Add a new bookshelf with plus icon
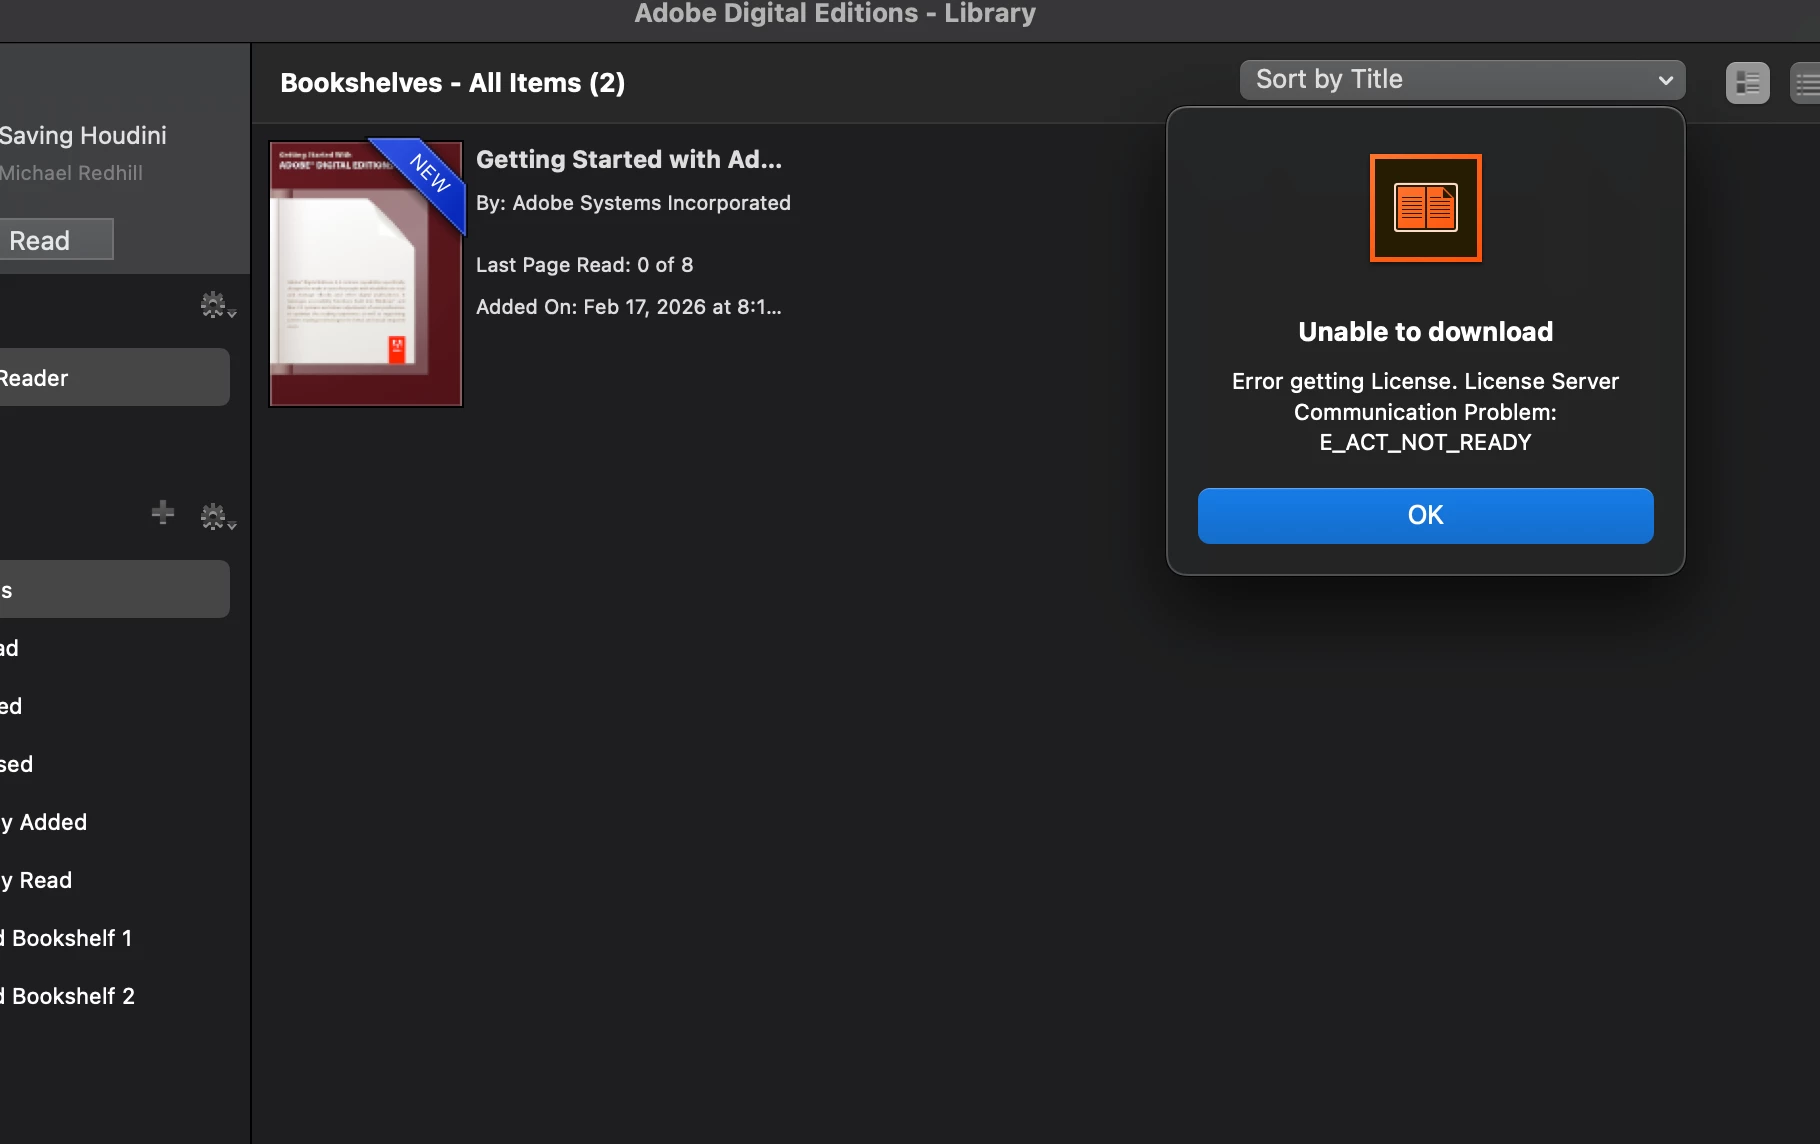 [x=163, y=513]
